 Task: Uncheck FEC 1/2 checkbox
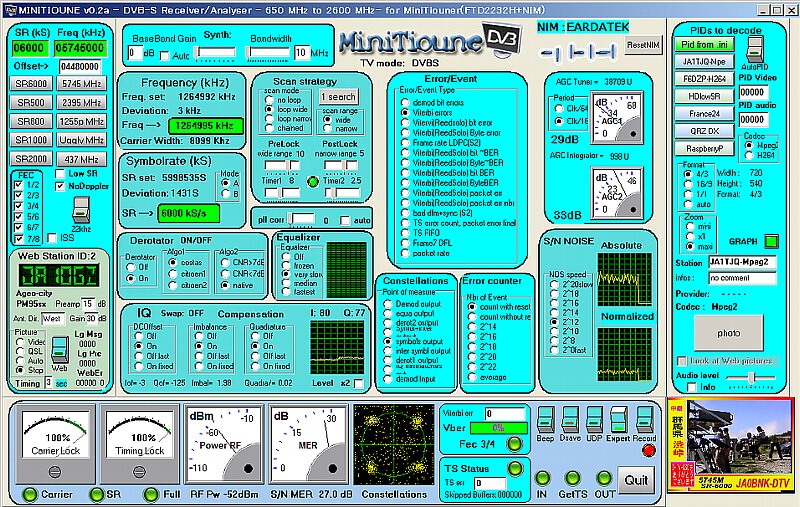19,185
